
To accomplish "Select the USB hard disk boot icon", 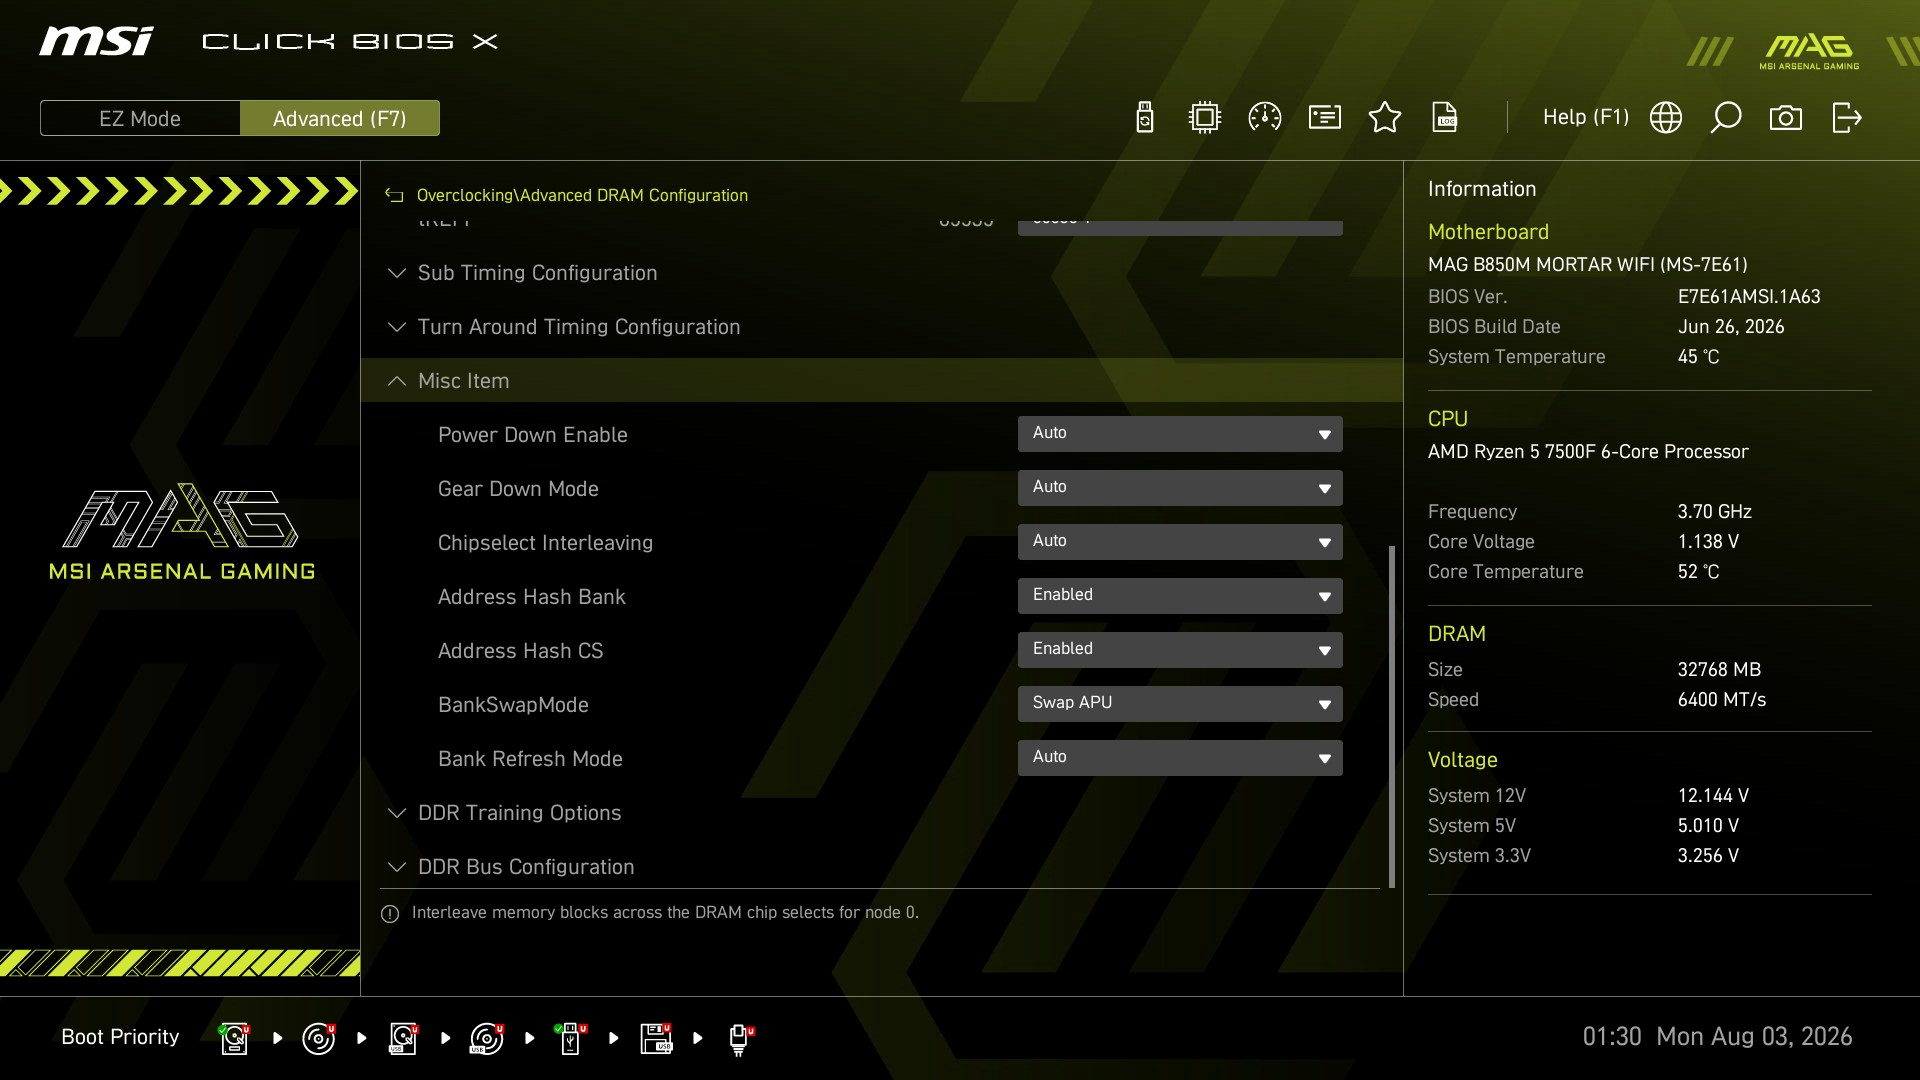I will 403,1038.
